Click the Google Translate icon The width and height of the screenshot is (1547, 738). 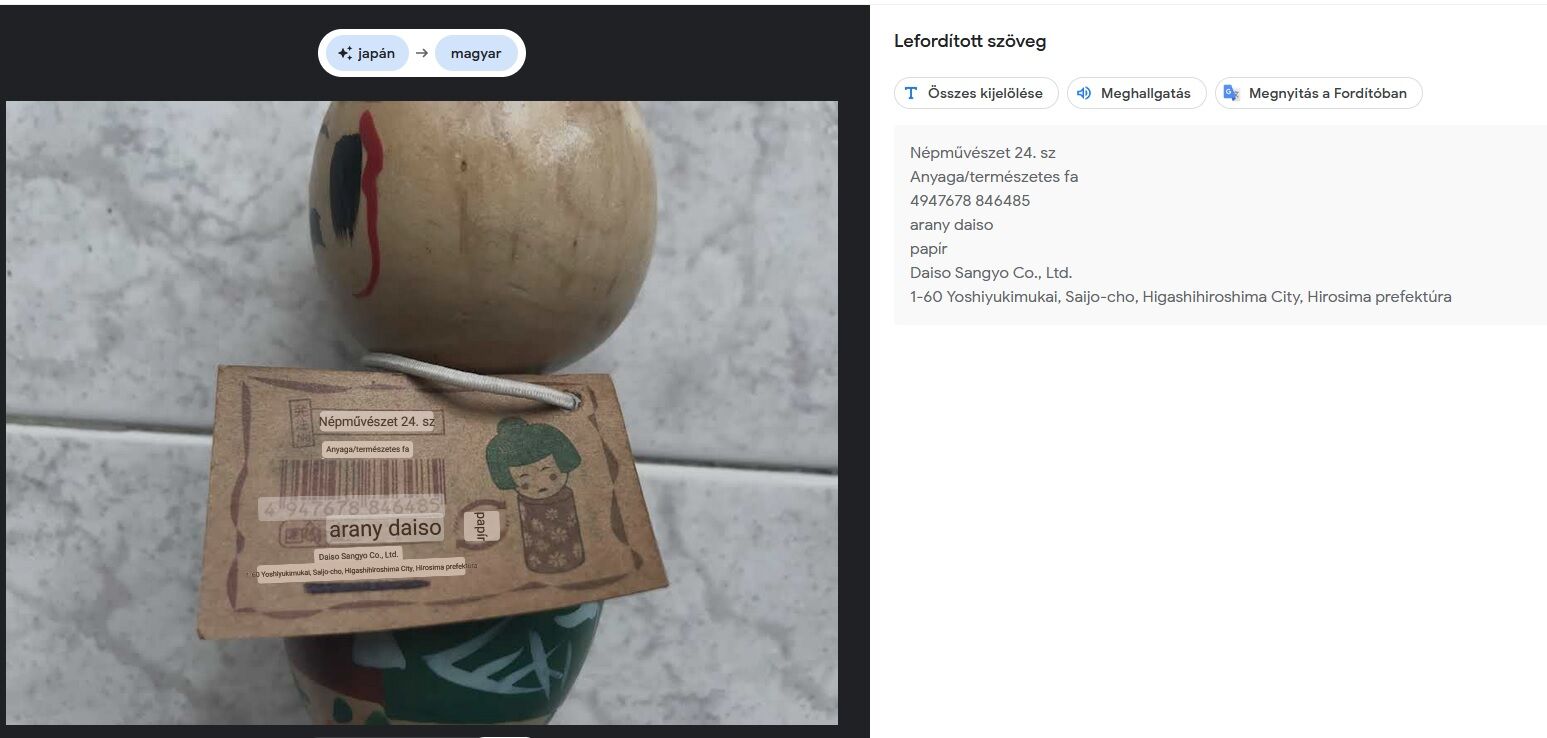click(1232, 93)
